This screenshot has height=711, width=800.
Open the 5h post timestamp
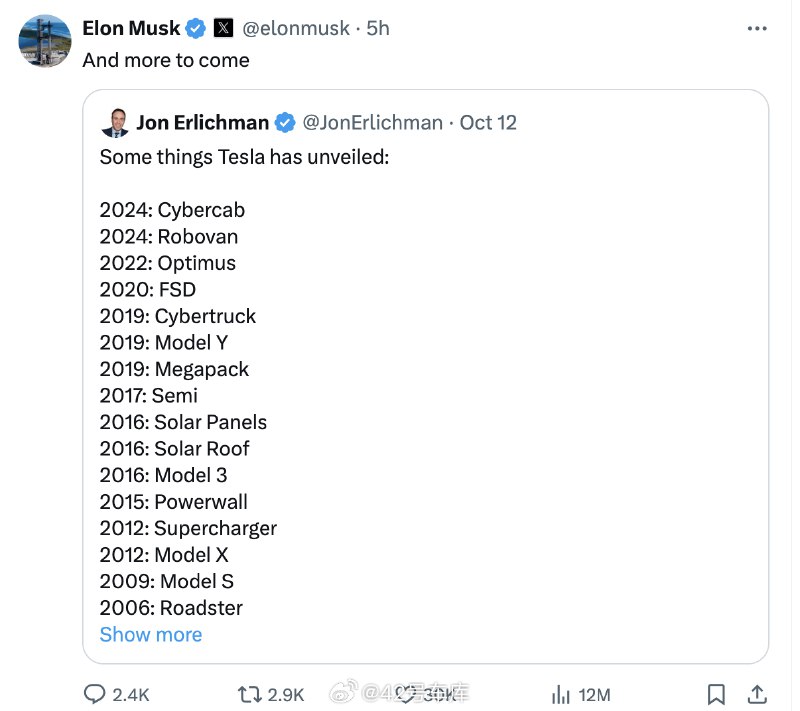pos(378,29)
